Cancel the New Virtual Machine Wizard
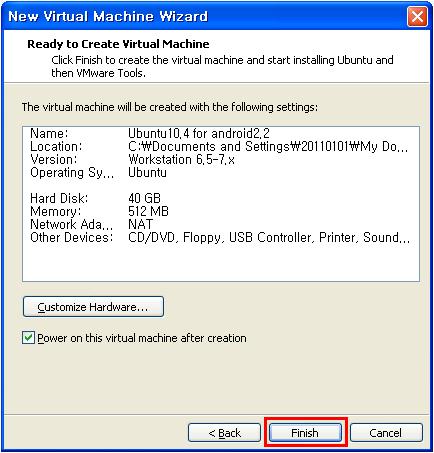 point(386,432)
